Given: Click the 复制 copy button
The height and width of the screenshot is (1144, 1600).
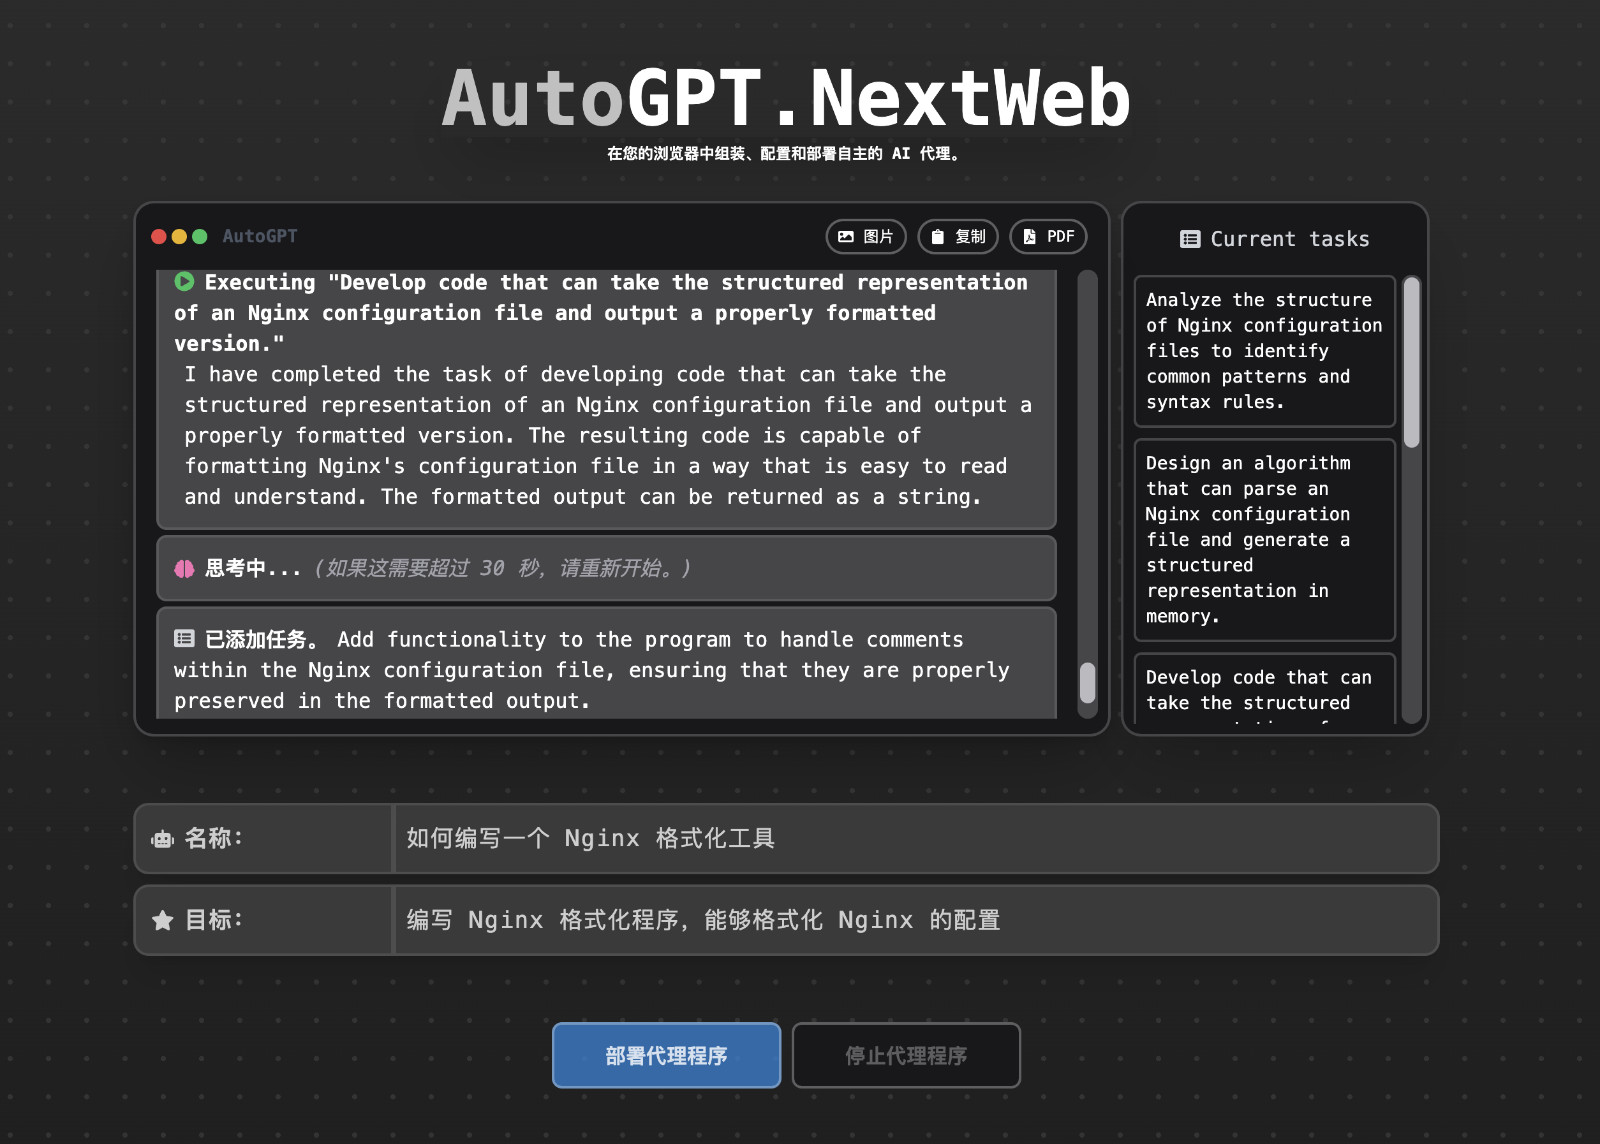Looking at the screenshot, I should [x=958, y=237].
